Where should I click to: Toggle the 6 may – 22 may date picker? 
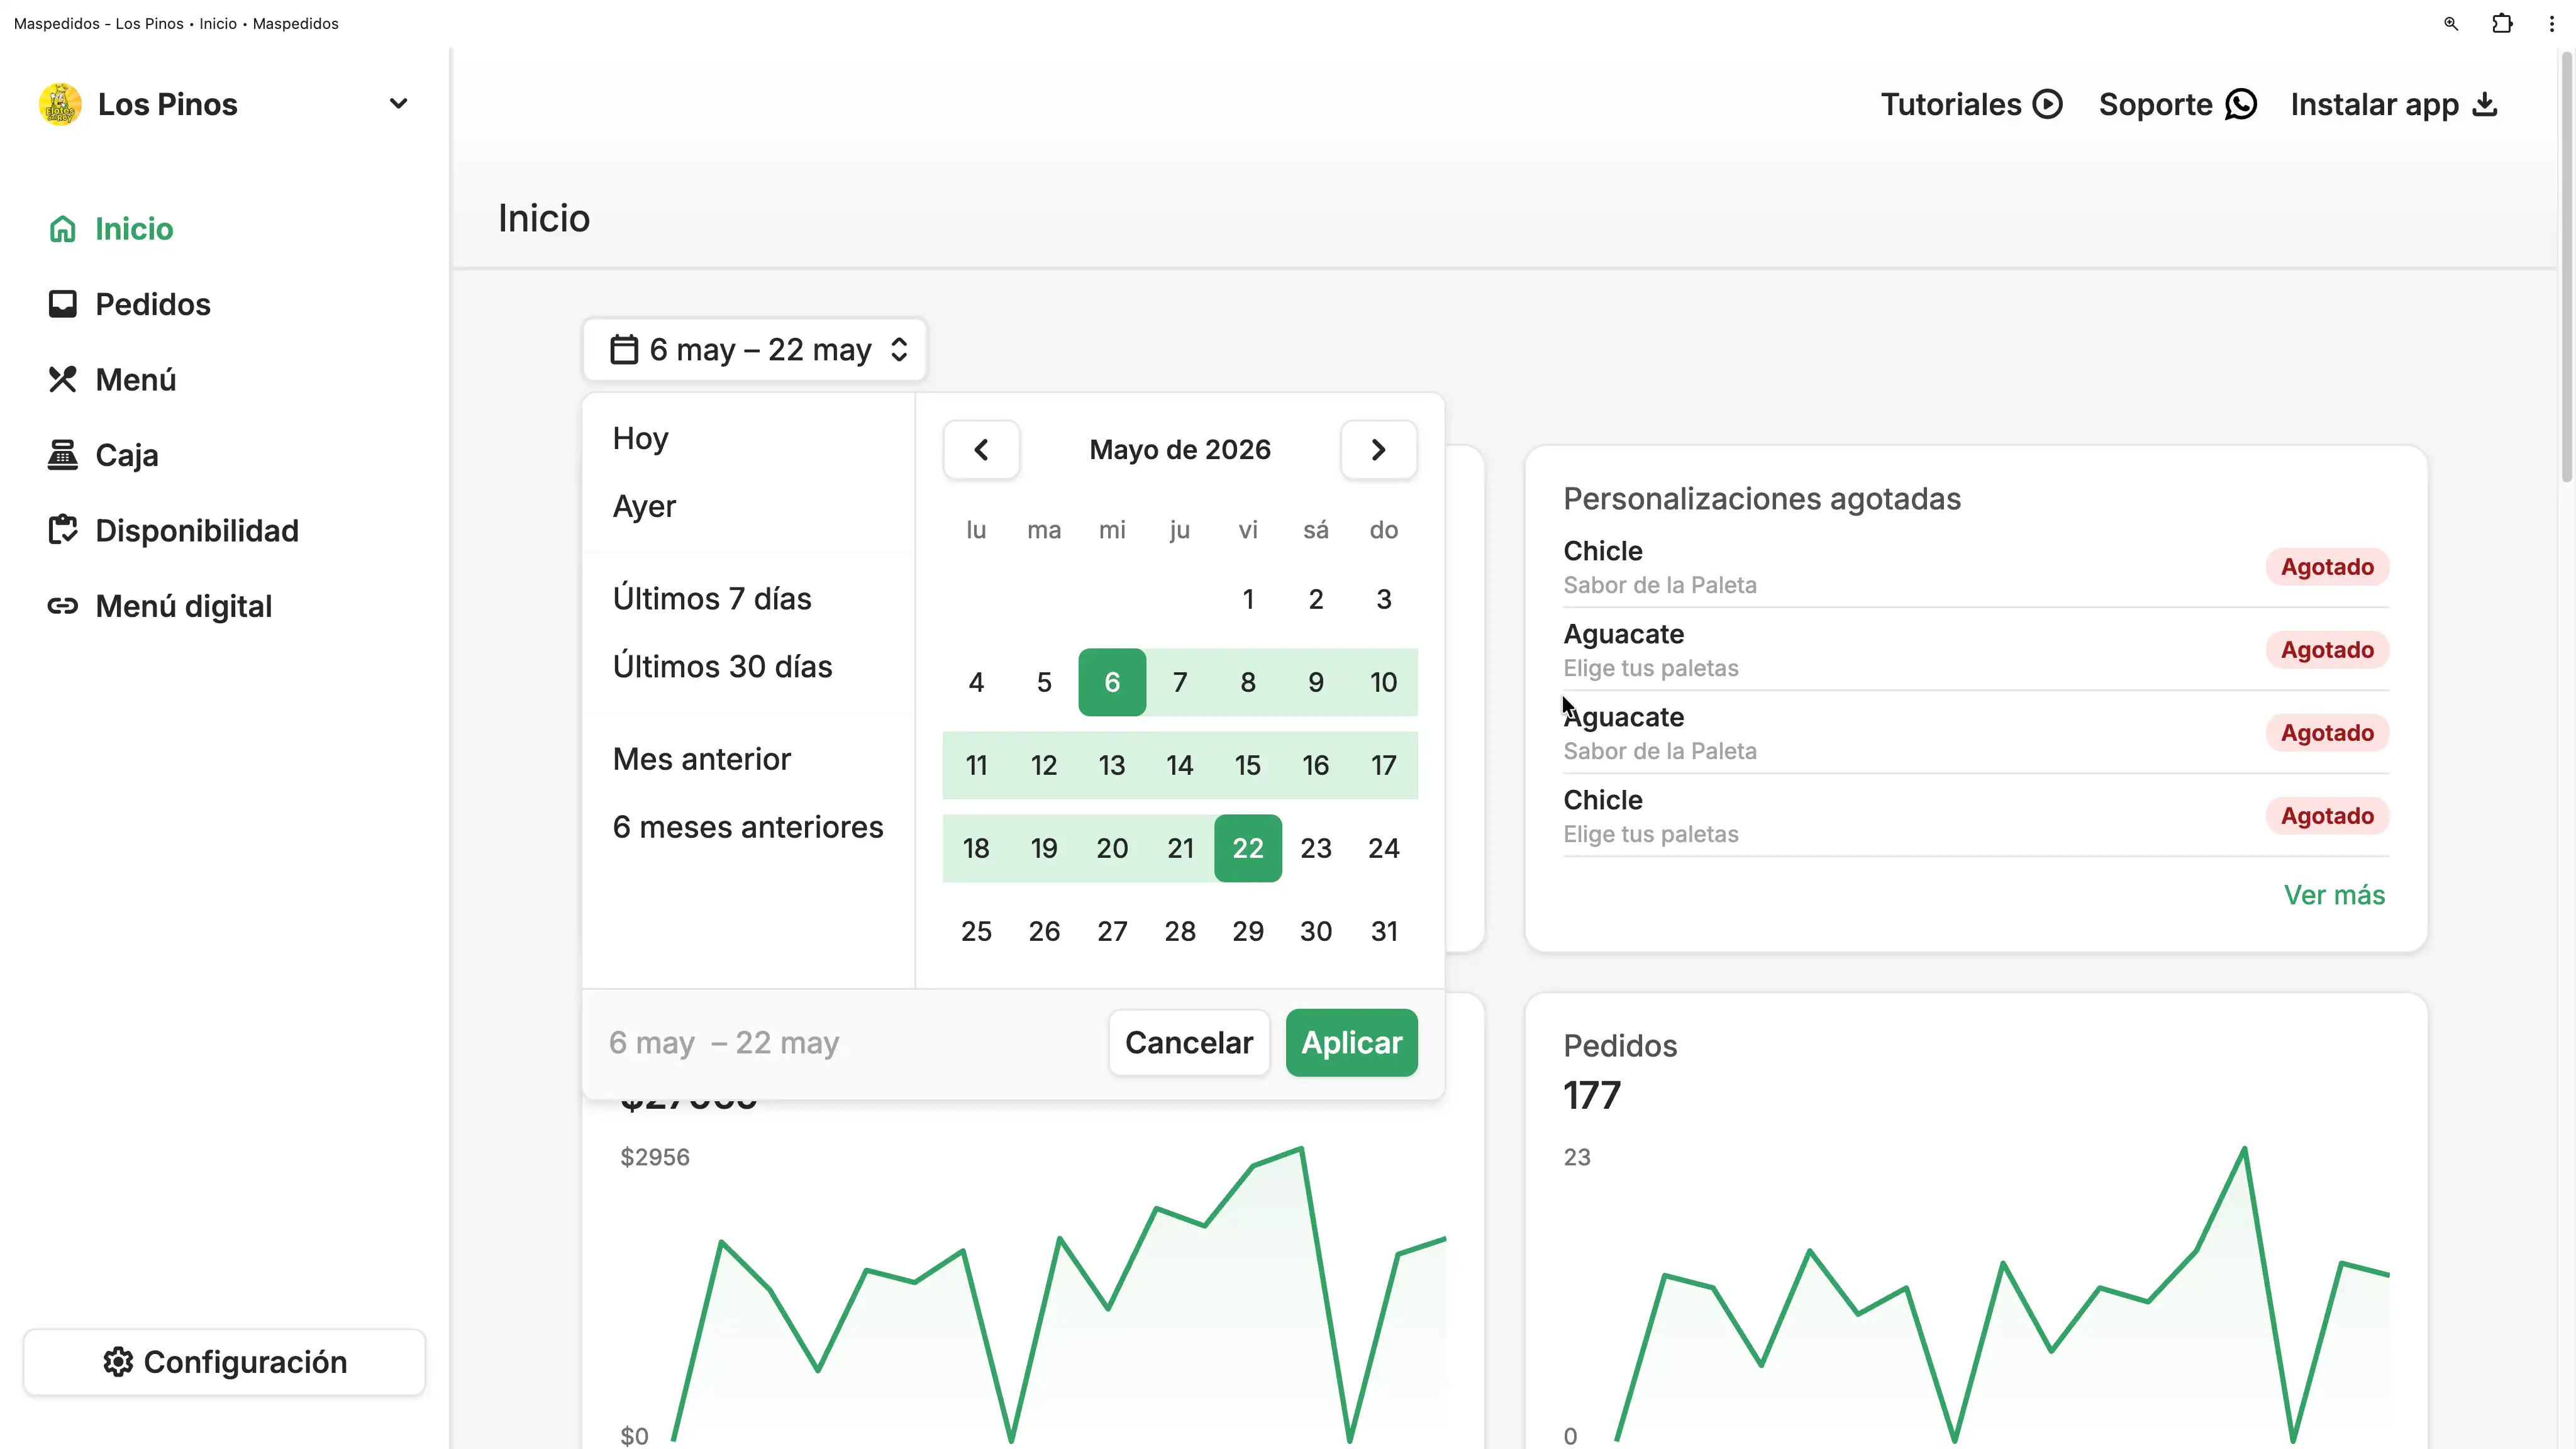click(x=755, y=350)
